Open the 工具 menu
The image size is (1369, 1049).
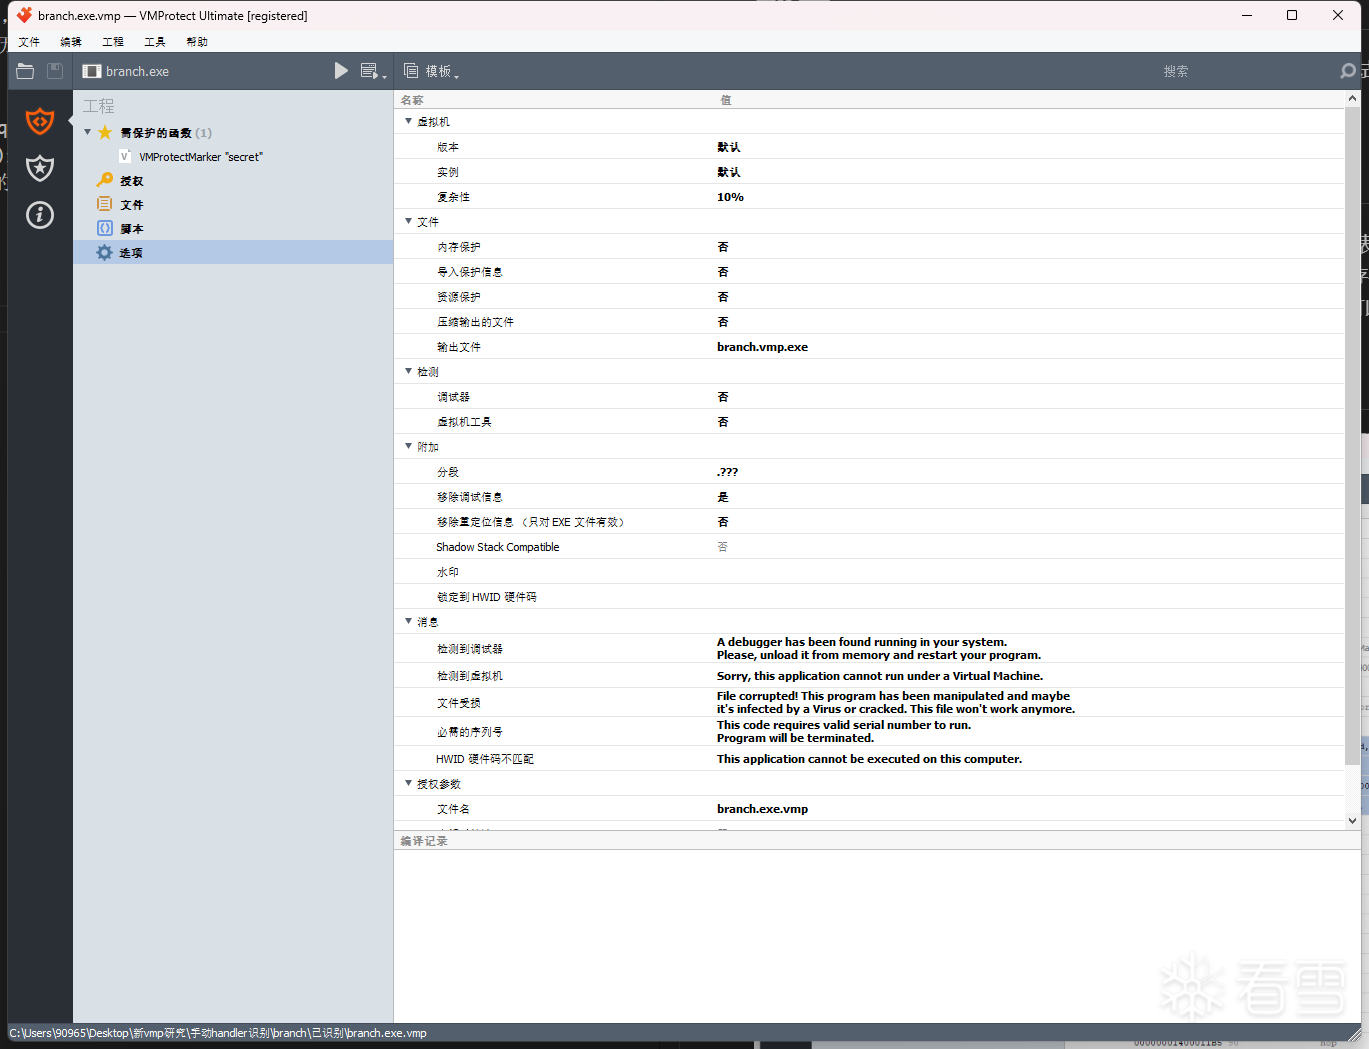(x=155, y=42)
